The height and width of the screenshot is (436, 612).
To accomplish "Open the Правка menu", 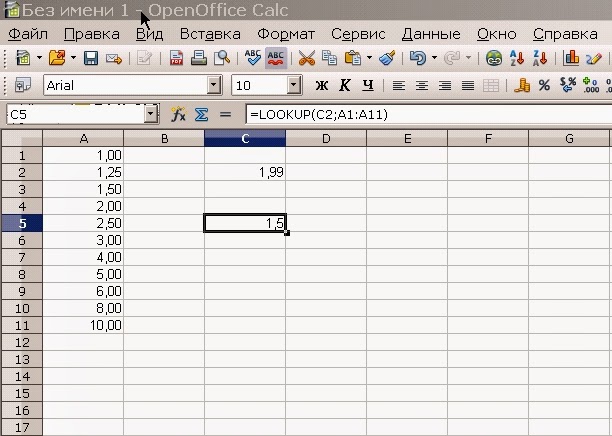I will [92, 34].
